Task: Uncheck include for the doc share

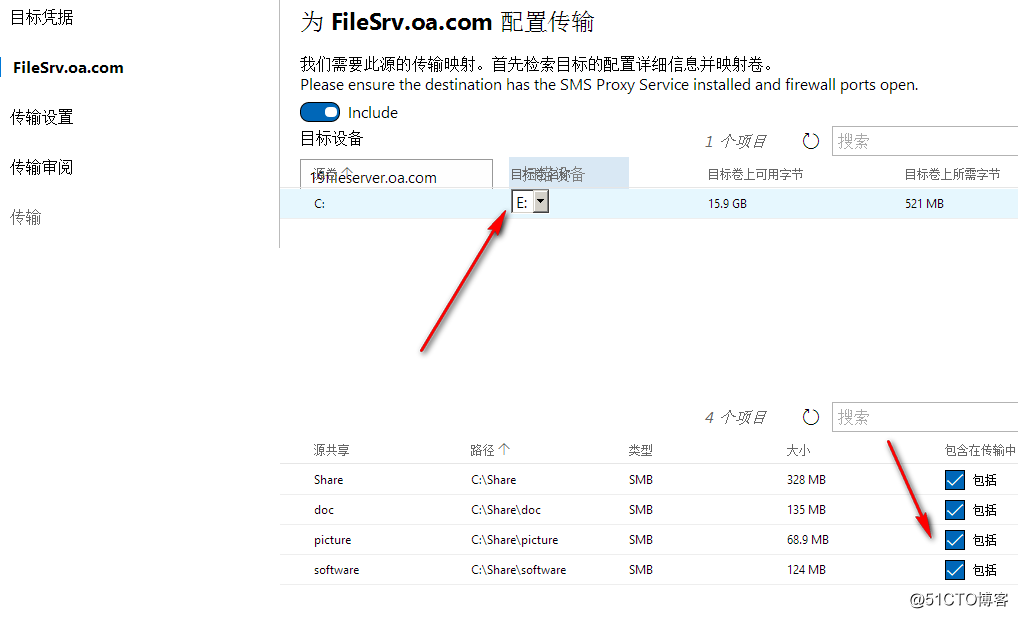Action: 954,510
